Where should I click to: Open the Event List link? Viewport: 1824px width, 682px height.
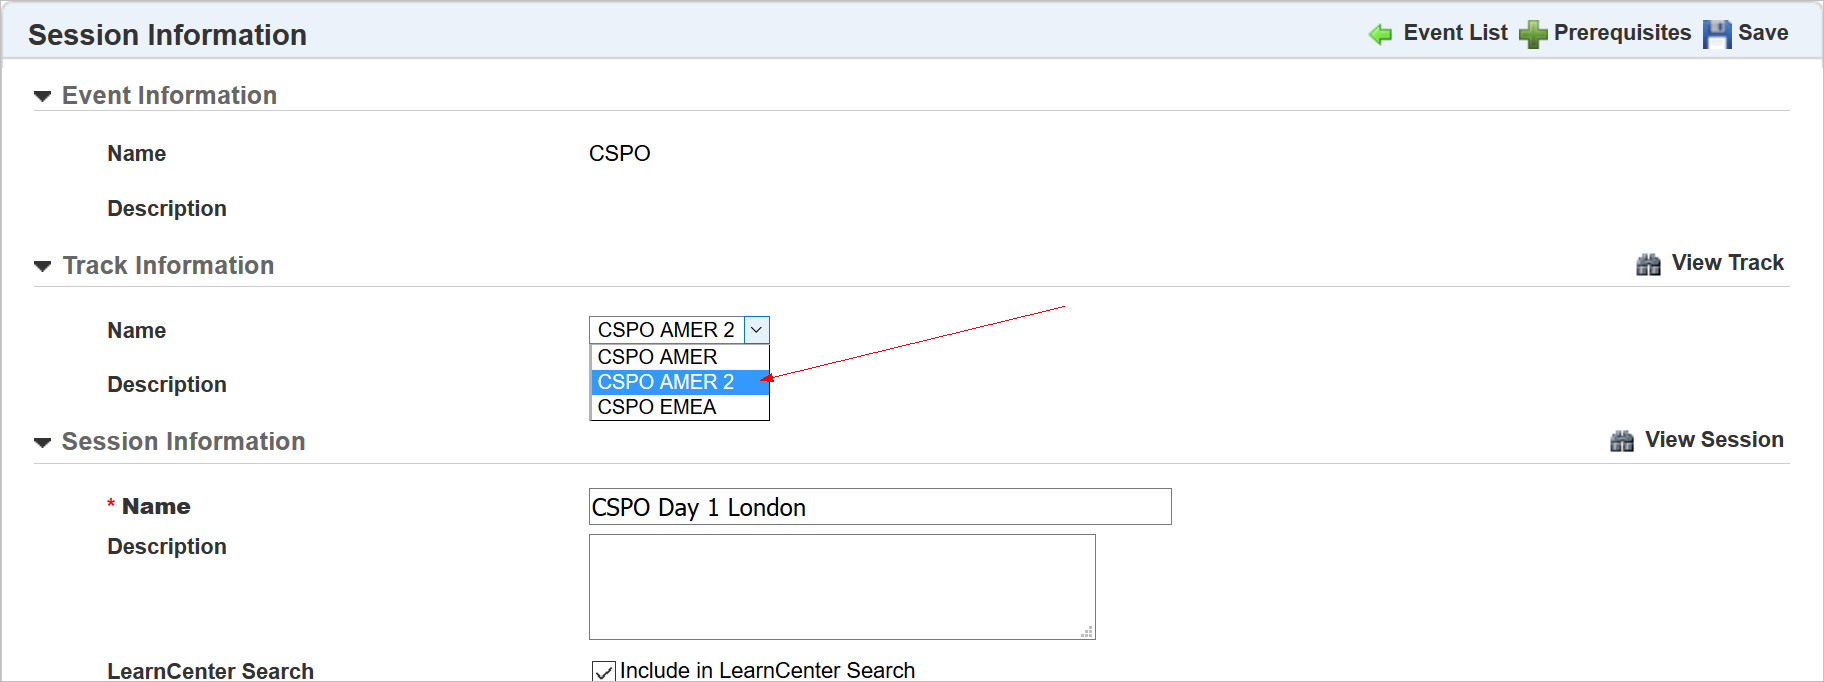pos(1455,33)
